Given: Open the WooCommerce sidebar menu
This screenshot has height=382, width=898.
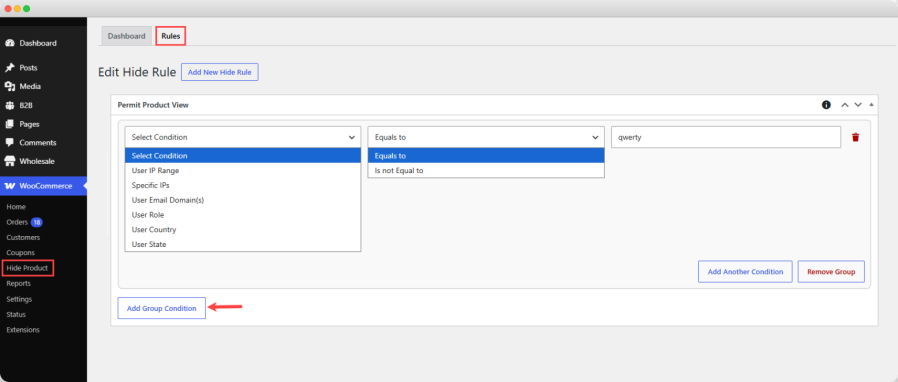Looking at the screenshot, I should pos(44,186).
